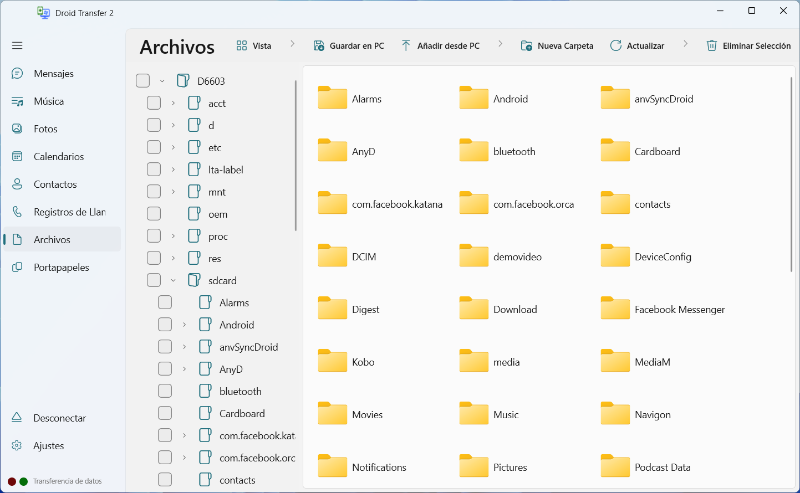Open the com.facebook.orca folder in grid

[516, 204]
